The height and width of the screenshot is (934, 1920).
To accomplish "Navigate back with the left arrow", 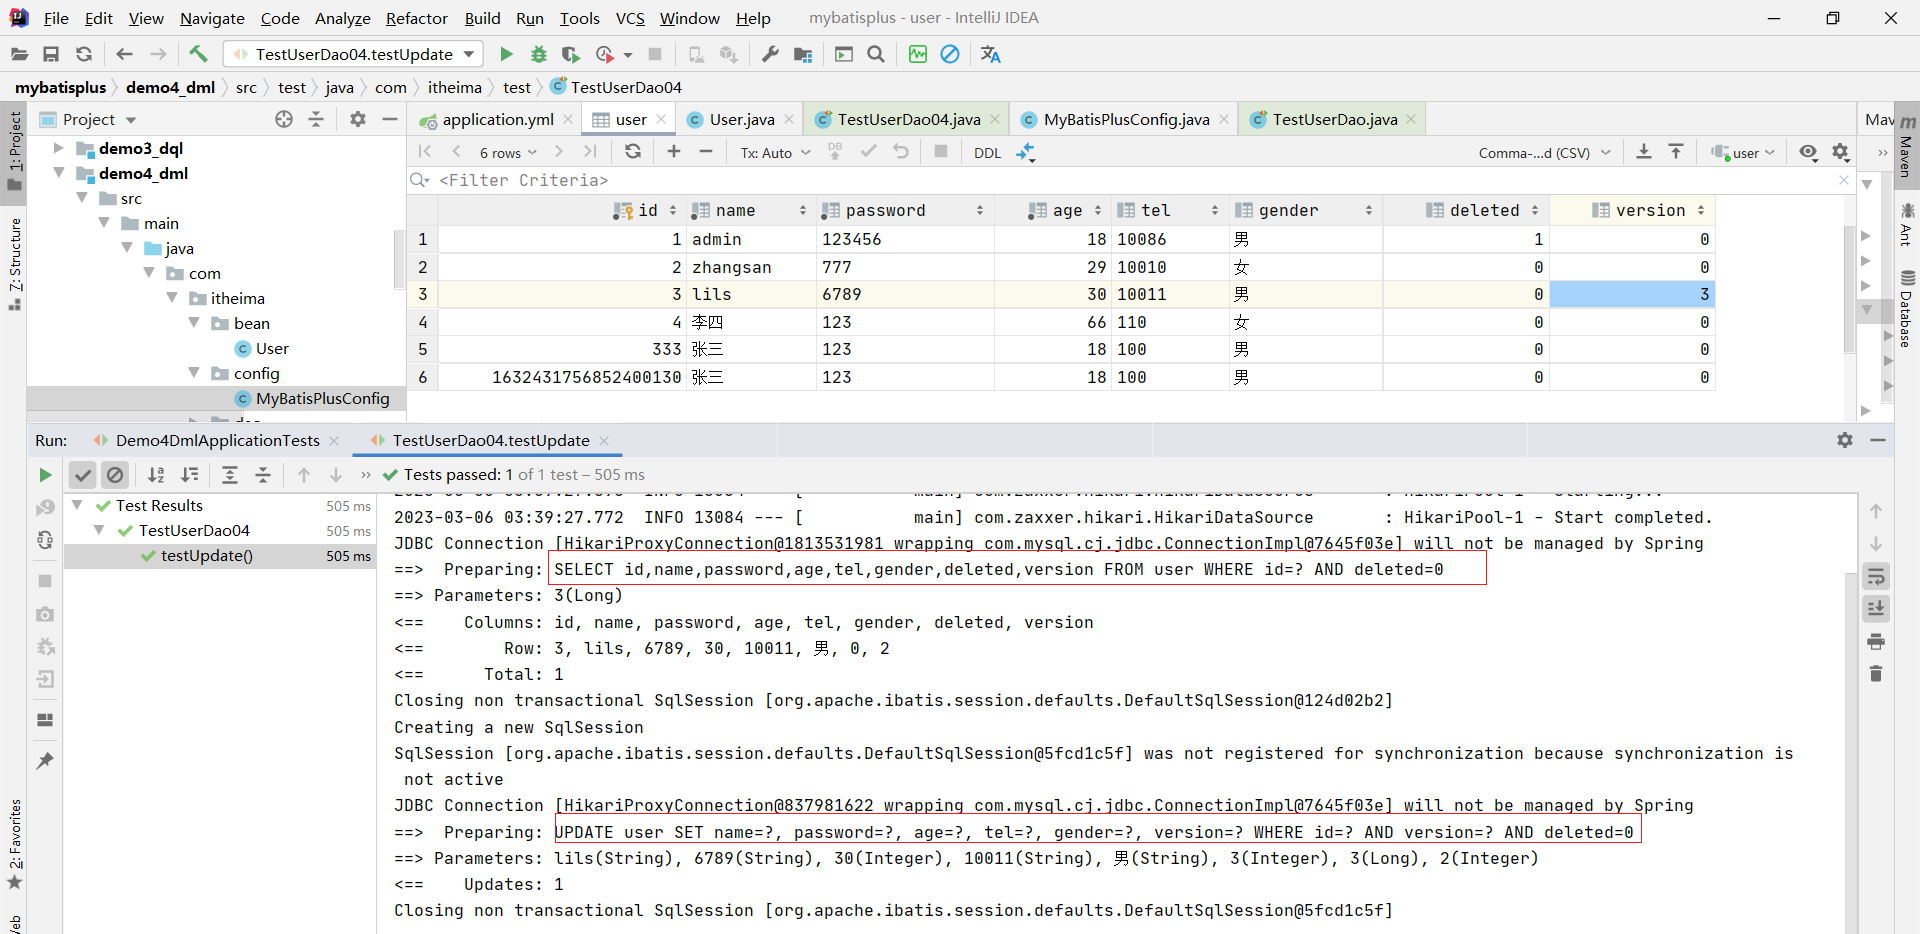I will click(124, 54).
